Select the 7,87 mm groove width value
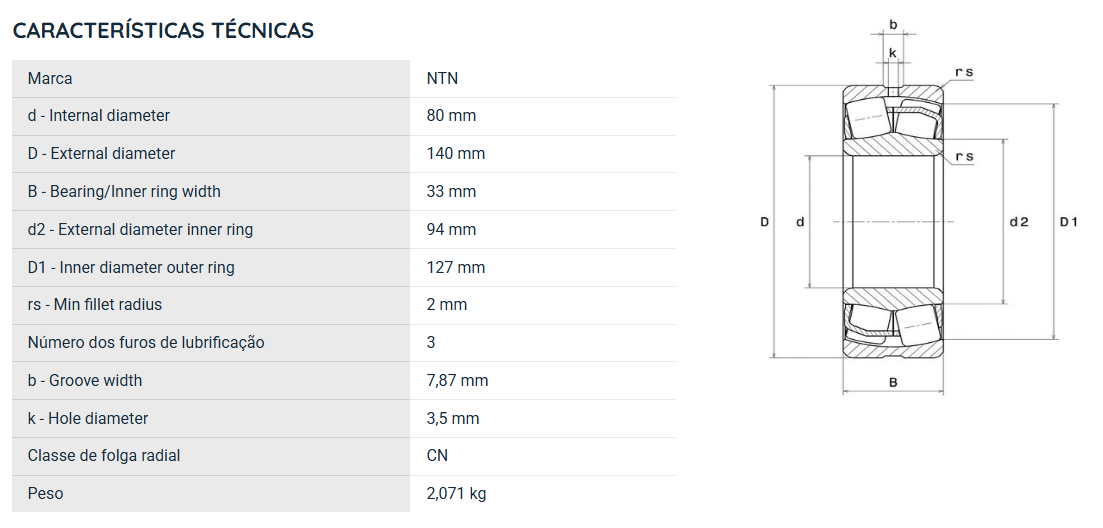This screenshot has width=1103, height=528. point(457,380)
